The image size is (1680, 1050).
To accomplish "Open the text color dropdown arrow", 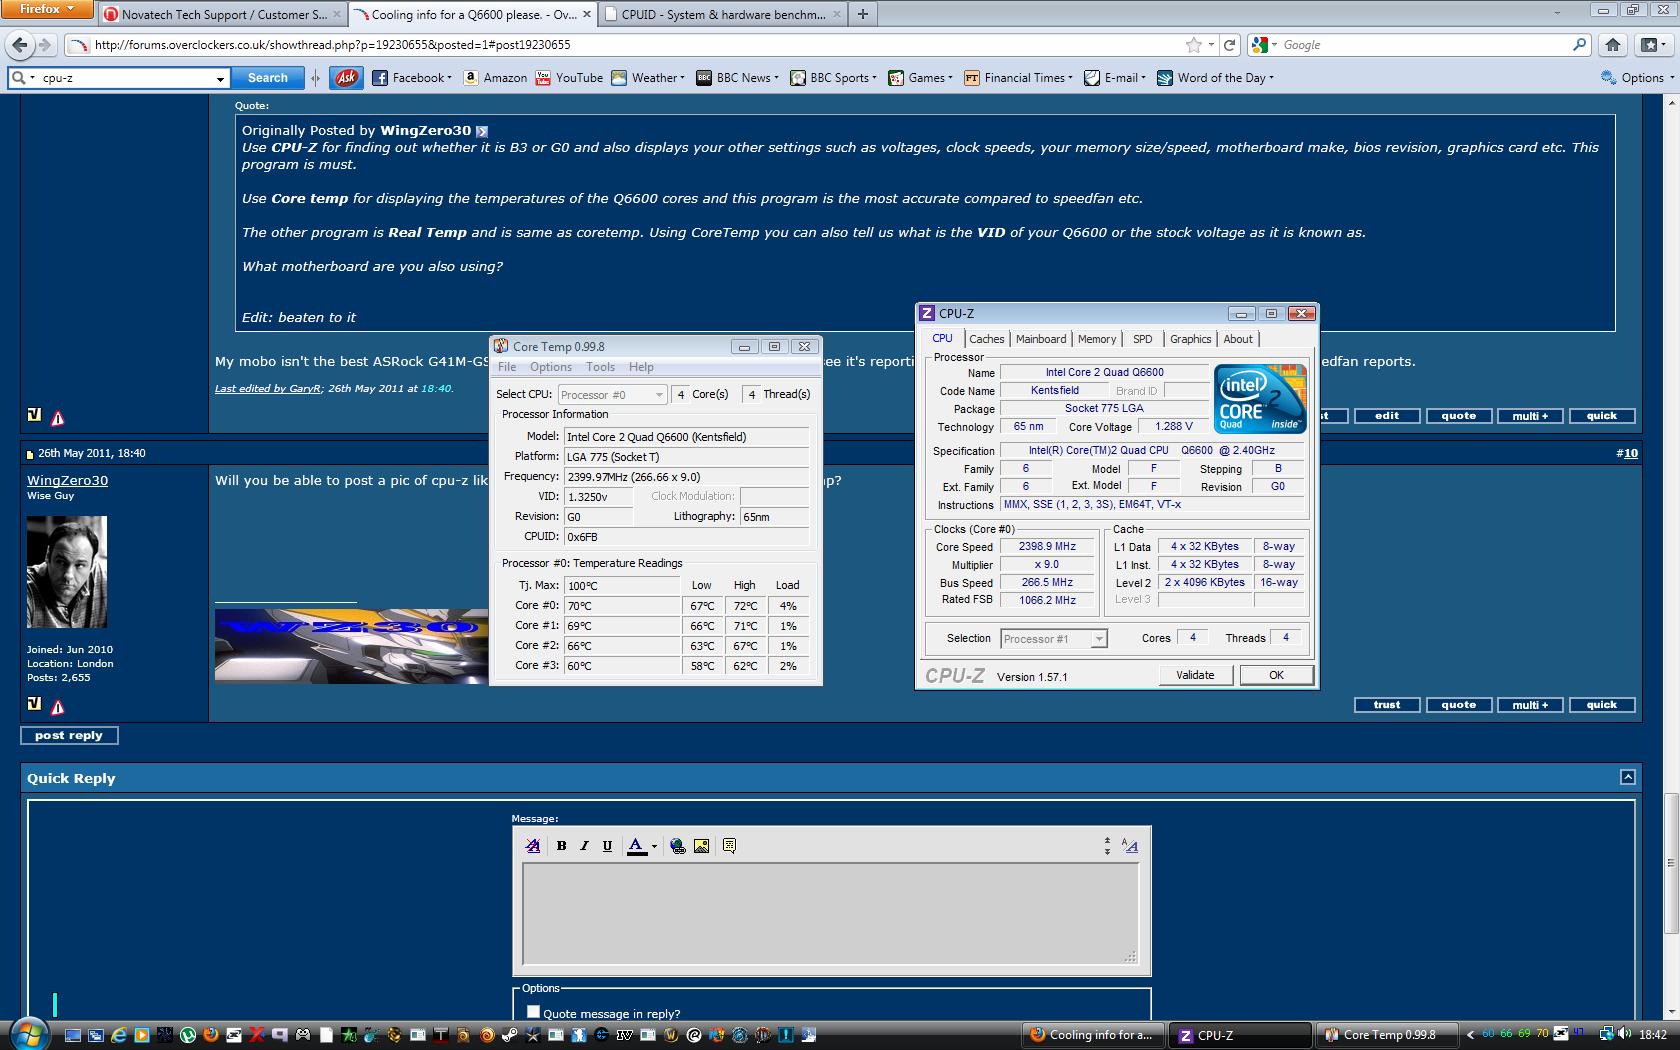I will click(x=654, y=847).
